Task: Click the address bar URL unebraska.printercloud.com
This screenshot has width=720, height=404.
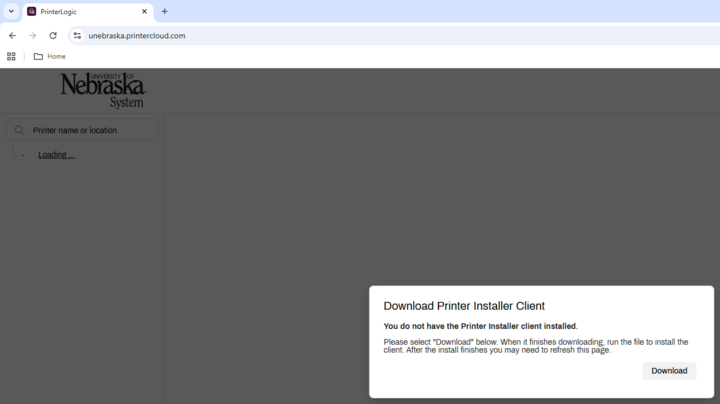Action: [137, 36]
